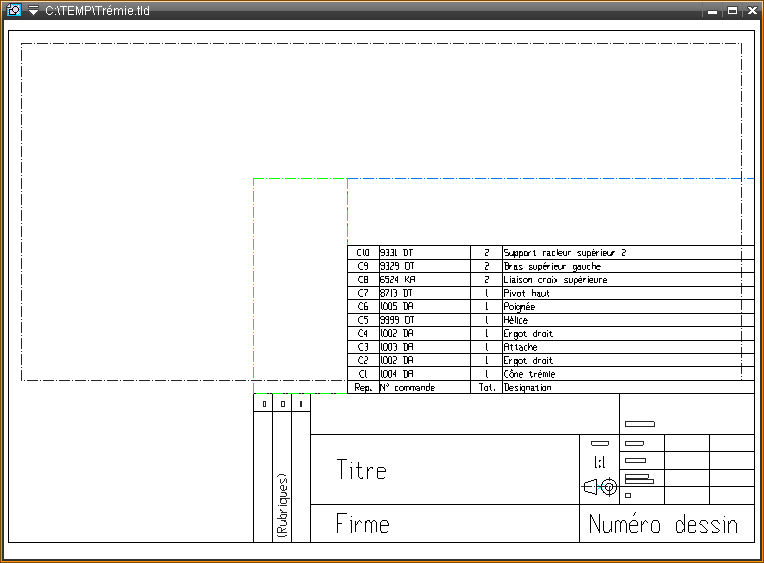
Task: Click the Numéro dessin field
Action: 663,524
